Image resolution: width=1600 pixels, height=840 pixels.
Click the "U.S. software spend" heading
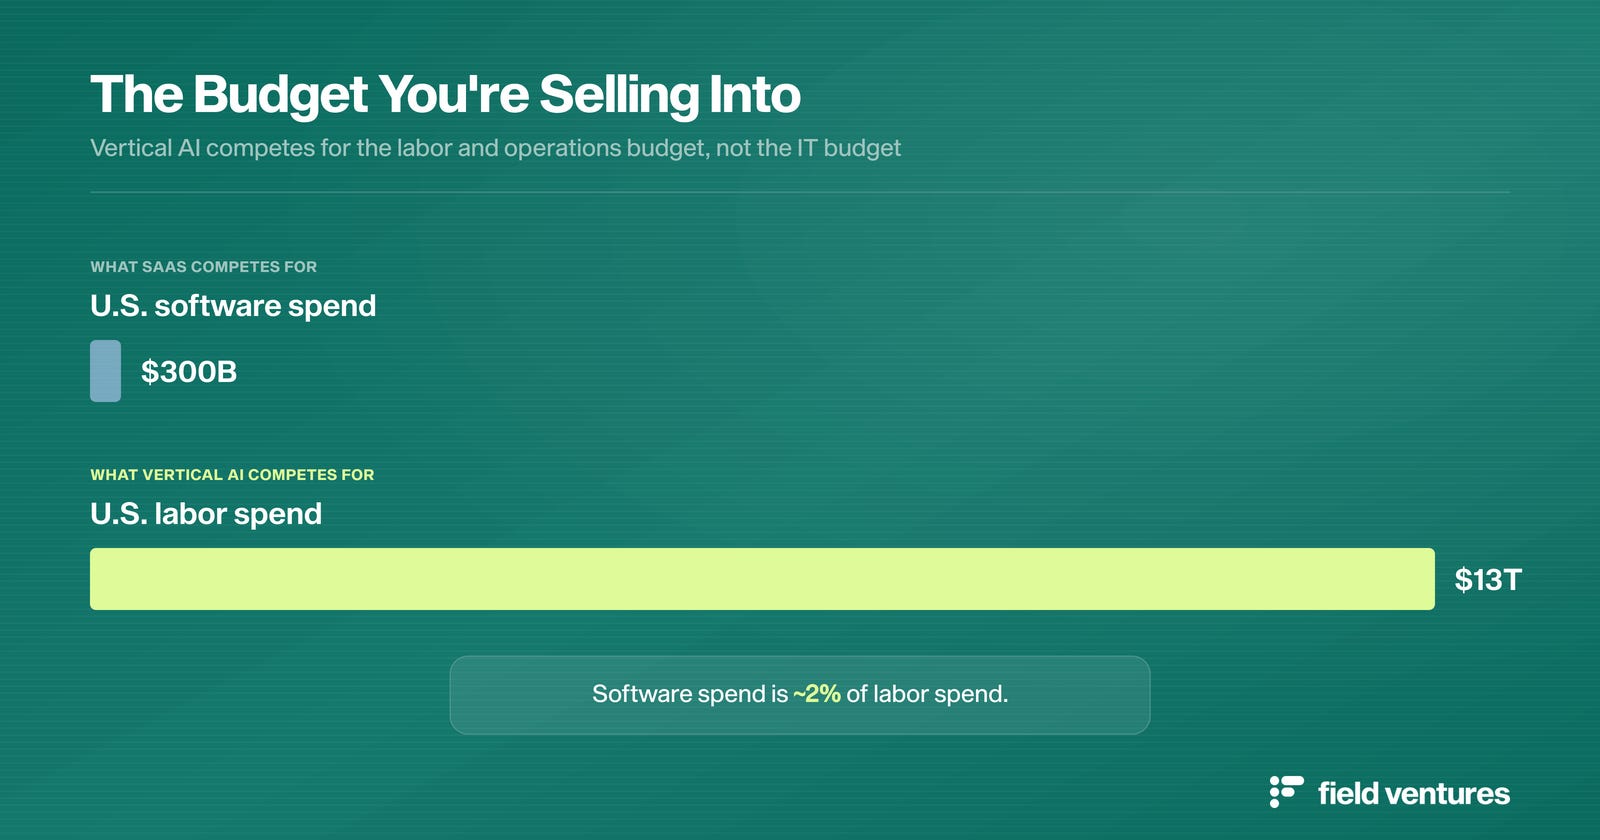[233, 306]
